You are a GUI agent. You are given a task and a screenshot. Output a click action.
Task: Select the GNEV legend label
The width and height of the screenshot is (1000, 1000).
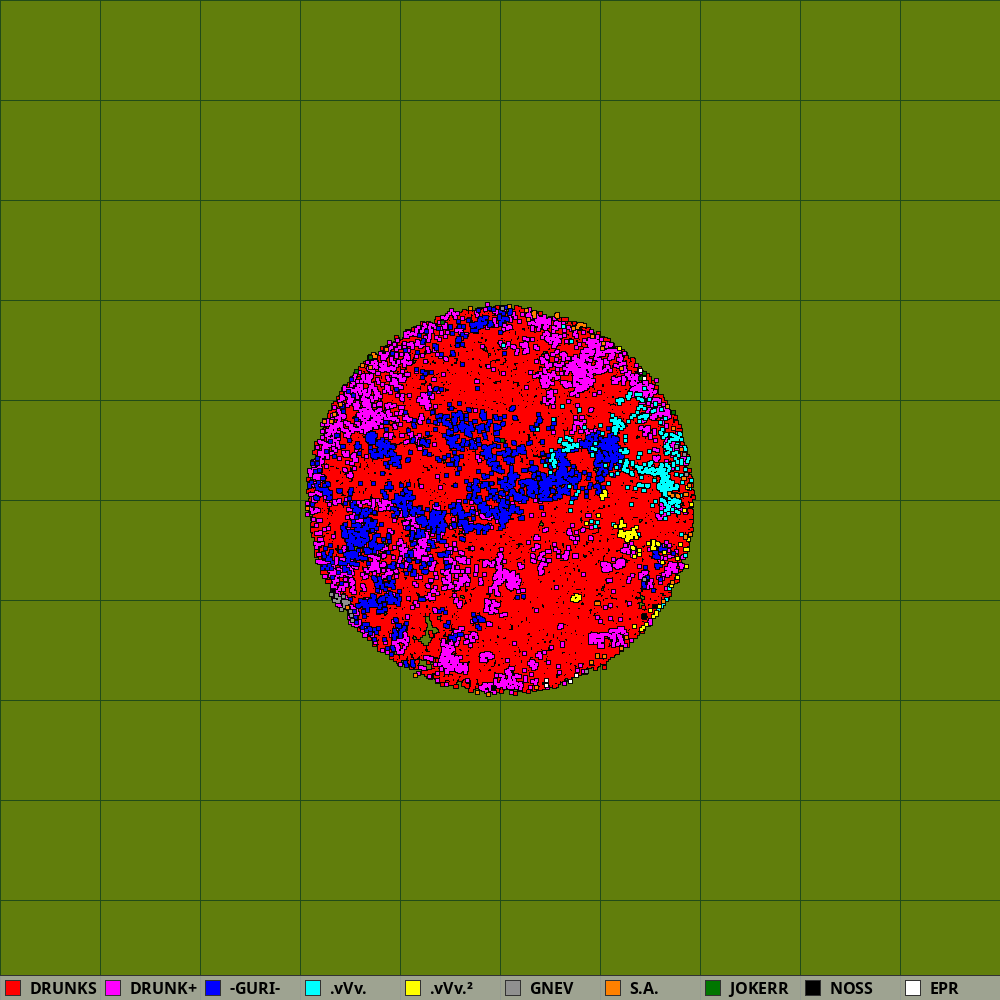pyautogui.click(x=552, y=989)
